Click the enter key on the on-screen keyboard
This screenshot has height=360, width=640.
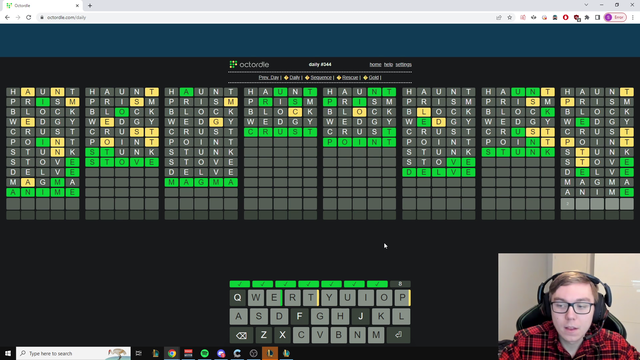tap(398, 335)
